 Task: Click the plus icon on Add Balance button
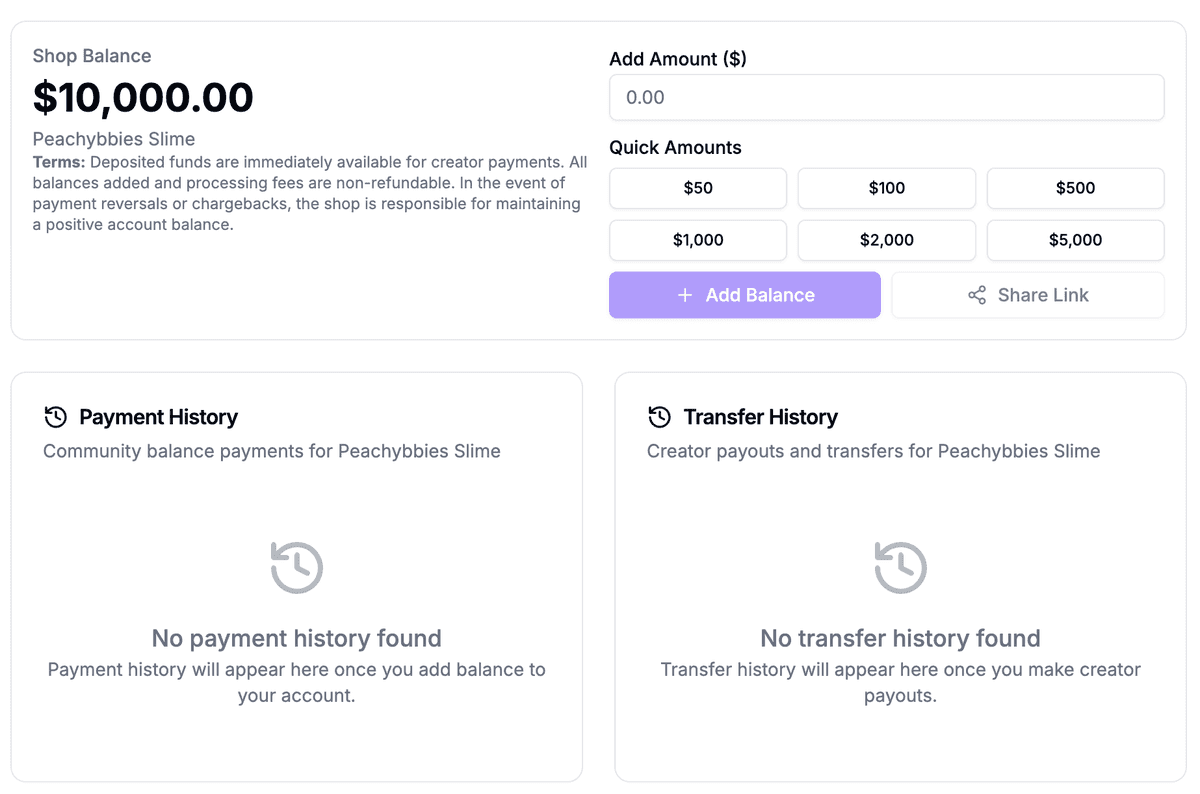(x=685, y=295)
